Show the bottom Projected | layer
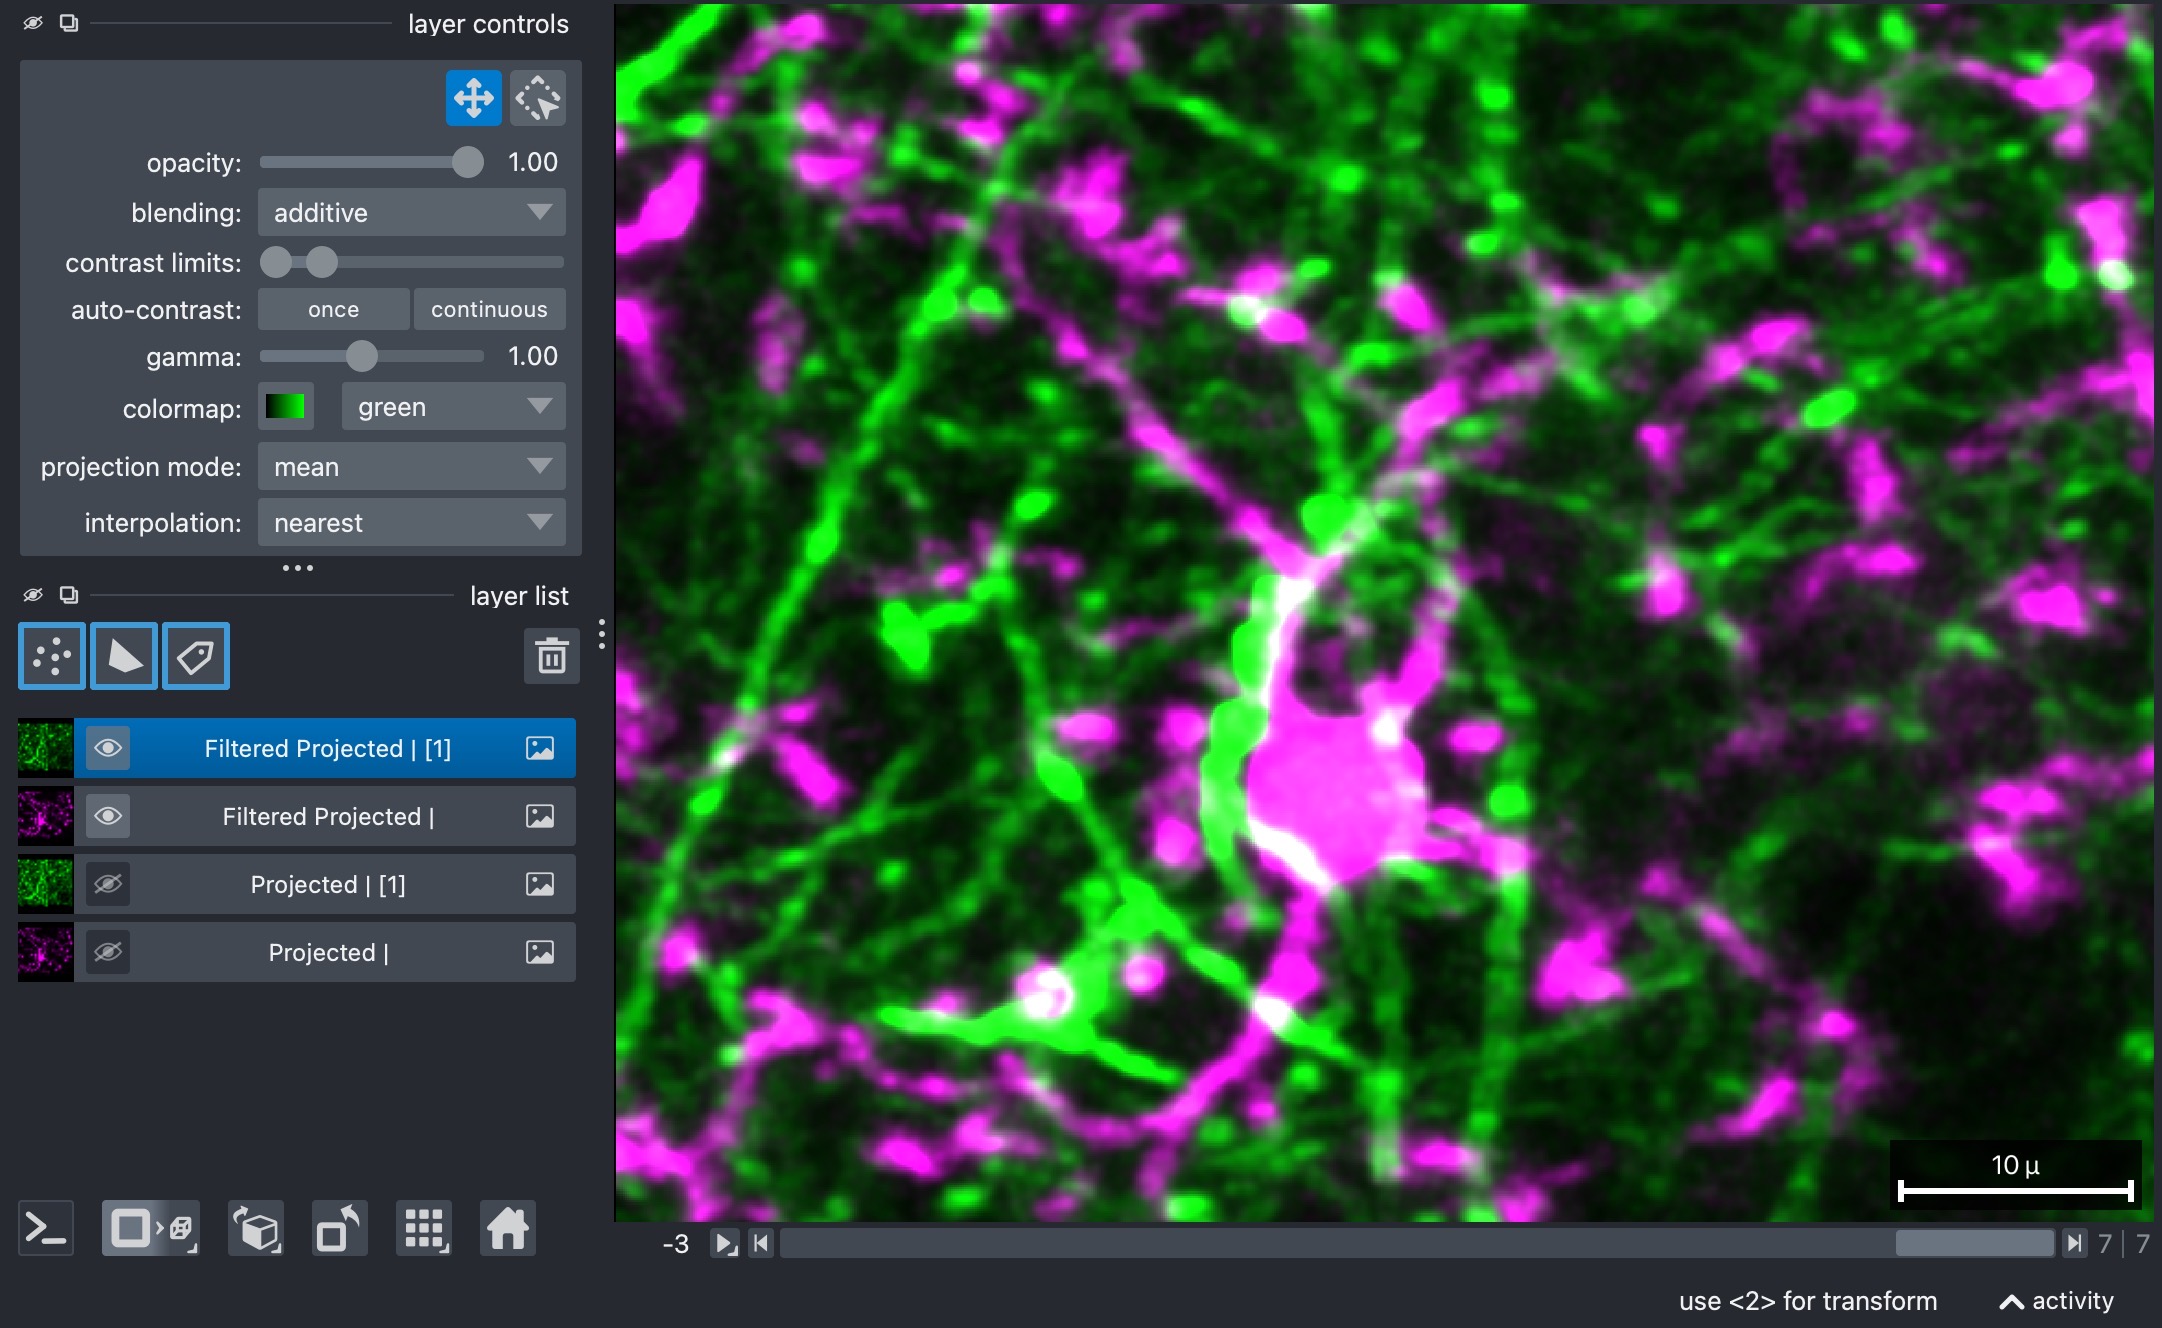The image size is (2162, 1328). (x=108, y=952)
